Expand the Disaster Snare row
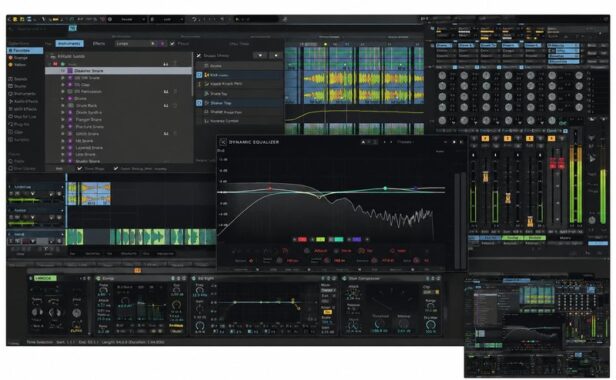This screenshot has width=616, height=380. click(x=63, y=71)
